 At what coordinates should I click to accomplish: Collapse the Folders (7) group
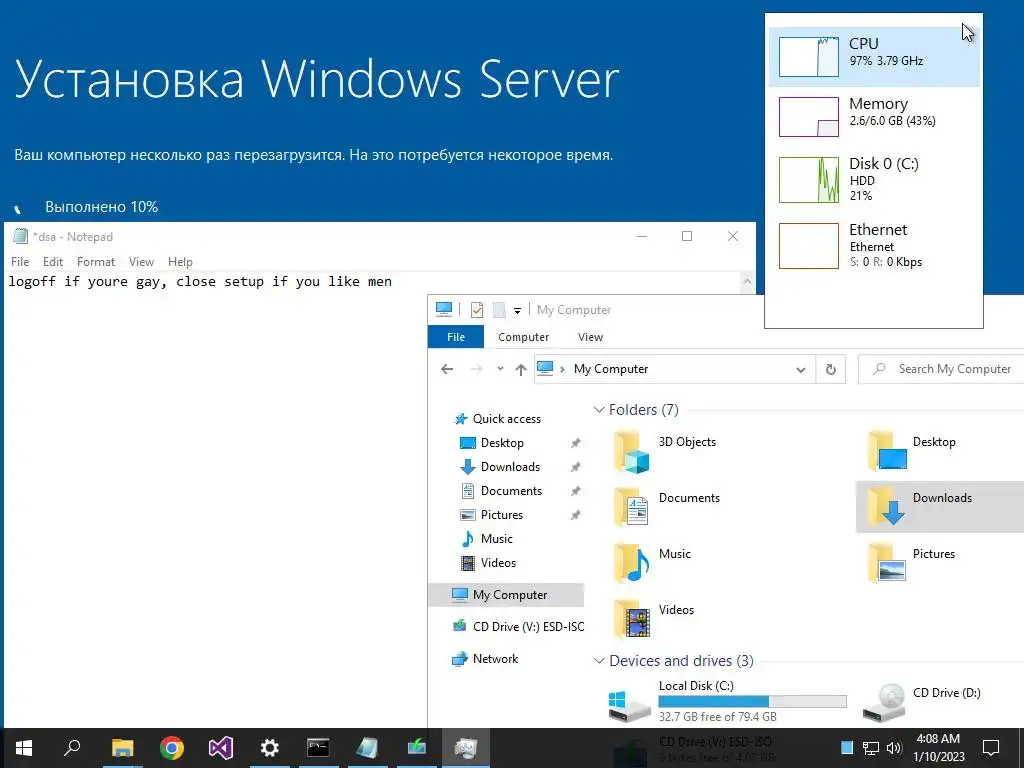coord(599,410)
